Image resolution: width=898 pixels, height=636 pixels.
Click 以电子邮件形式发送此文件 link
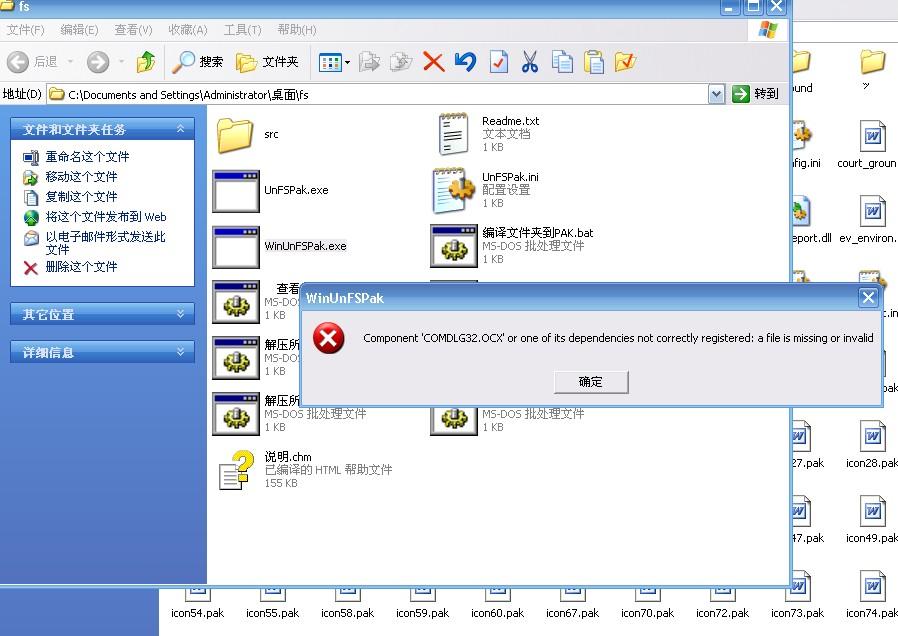click(105, 243)
